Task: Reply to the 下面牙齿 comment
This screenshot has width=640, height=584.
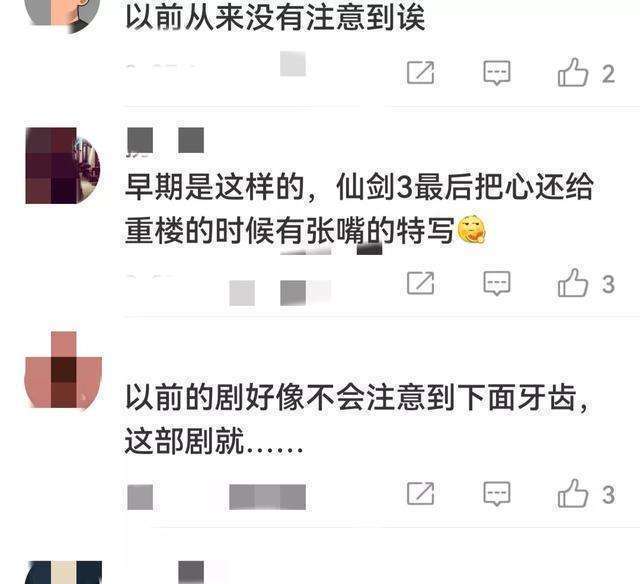Action: coord(497,493)
